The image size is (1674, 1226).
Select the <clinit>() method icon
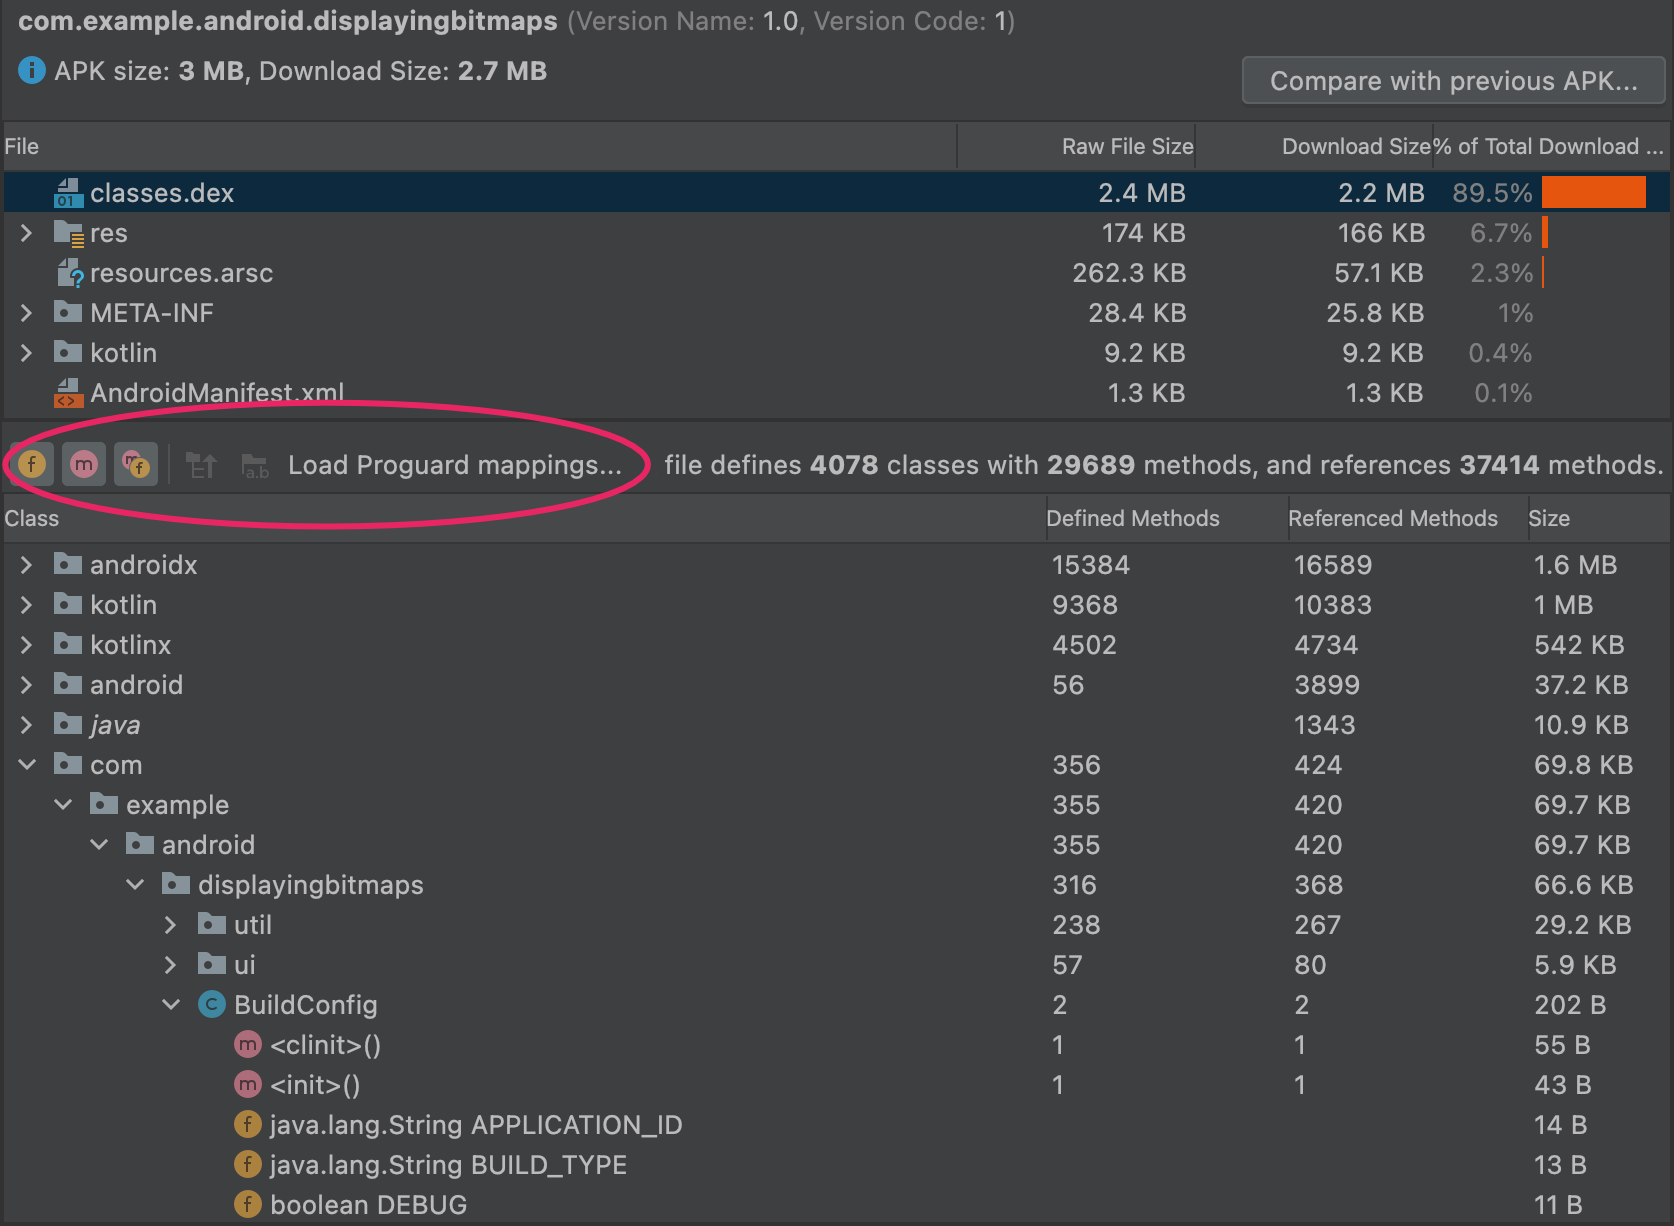pyautogui.click(x=247, y=1045)
